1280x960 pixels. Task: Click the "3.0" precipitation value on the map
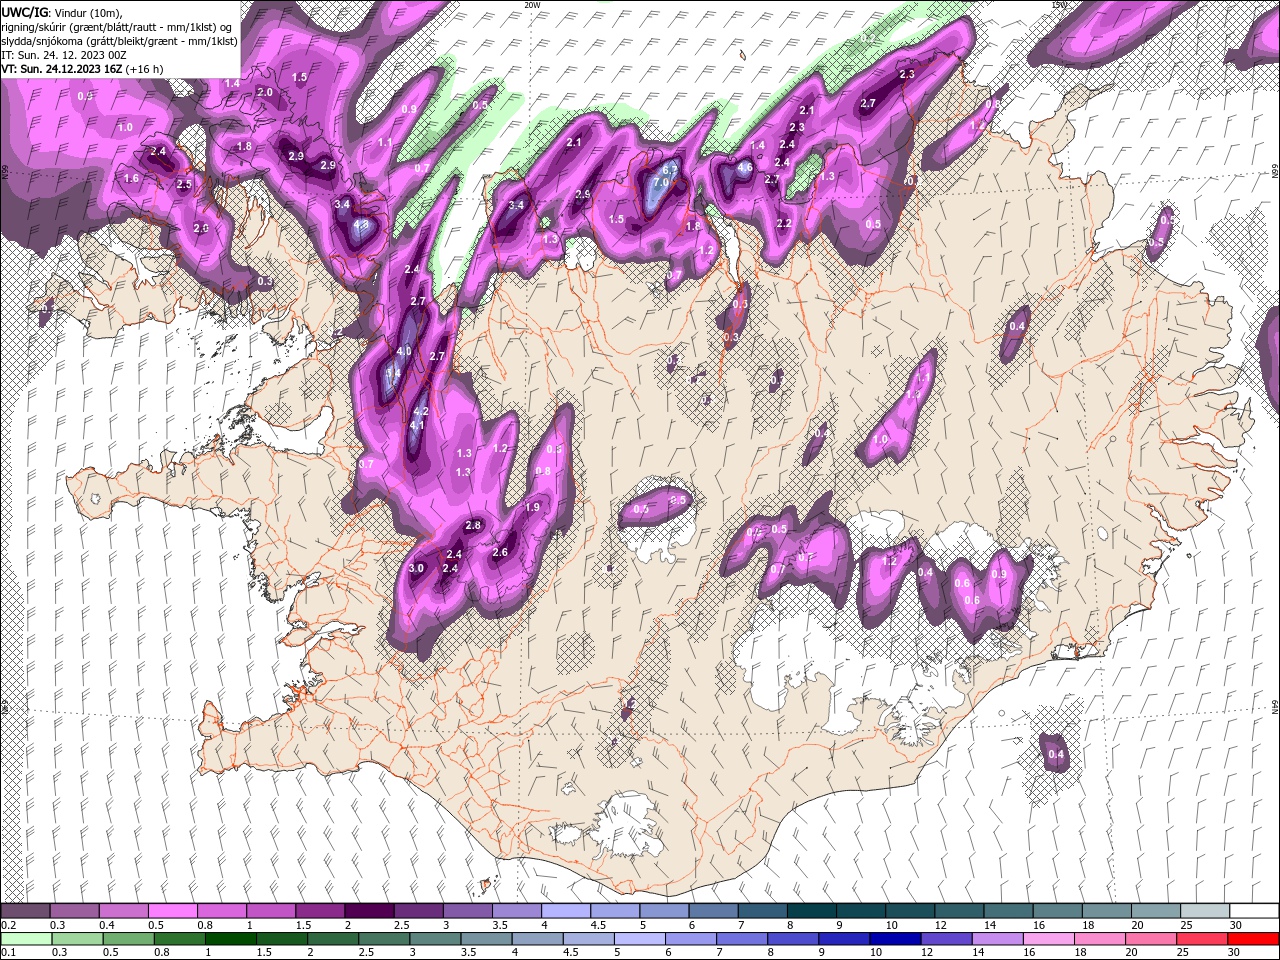pos(417,568)
